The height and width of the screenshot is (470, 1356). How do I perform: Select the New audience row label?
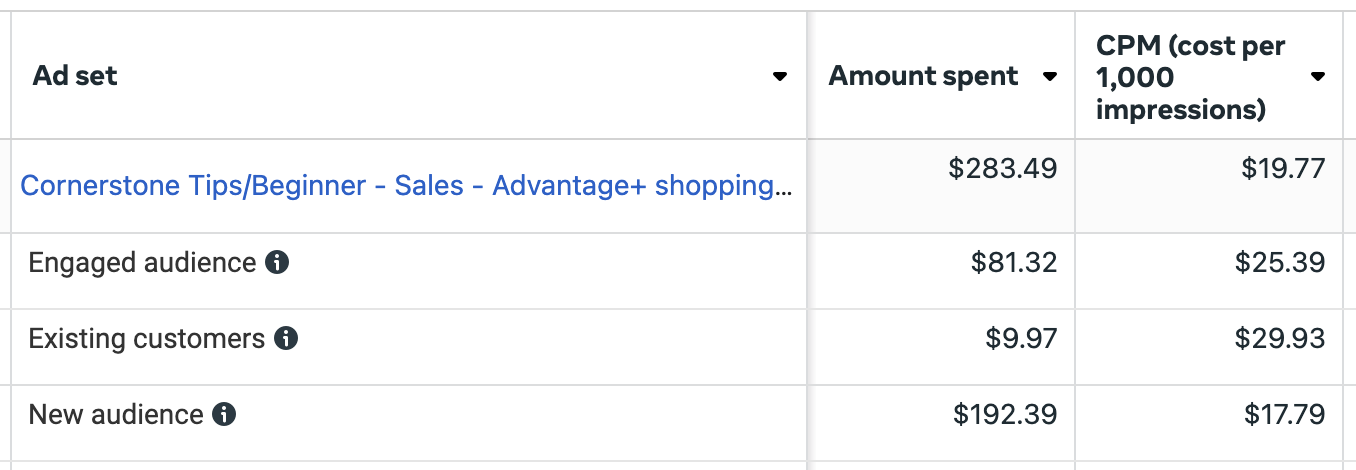116,414
